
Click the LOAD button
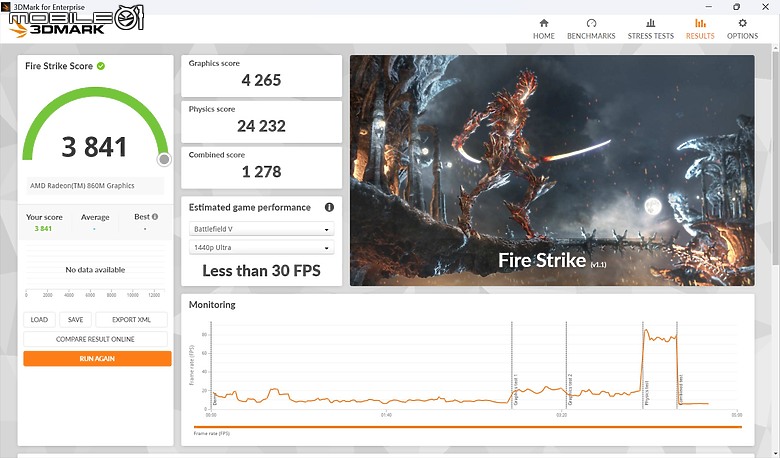39,320
